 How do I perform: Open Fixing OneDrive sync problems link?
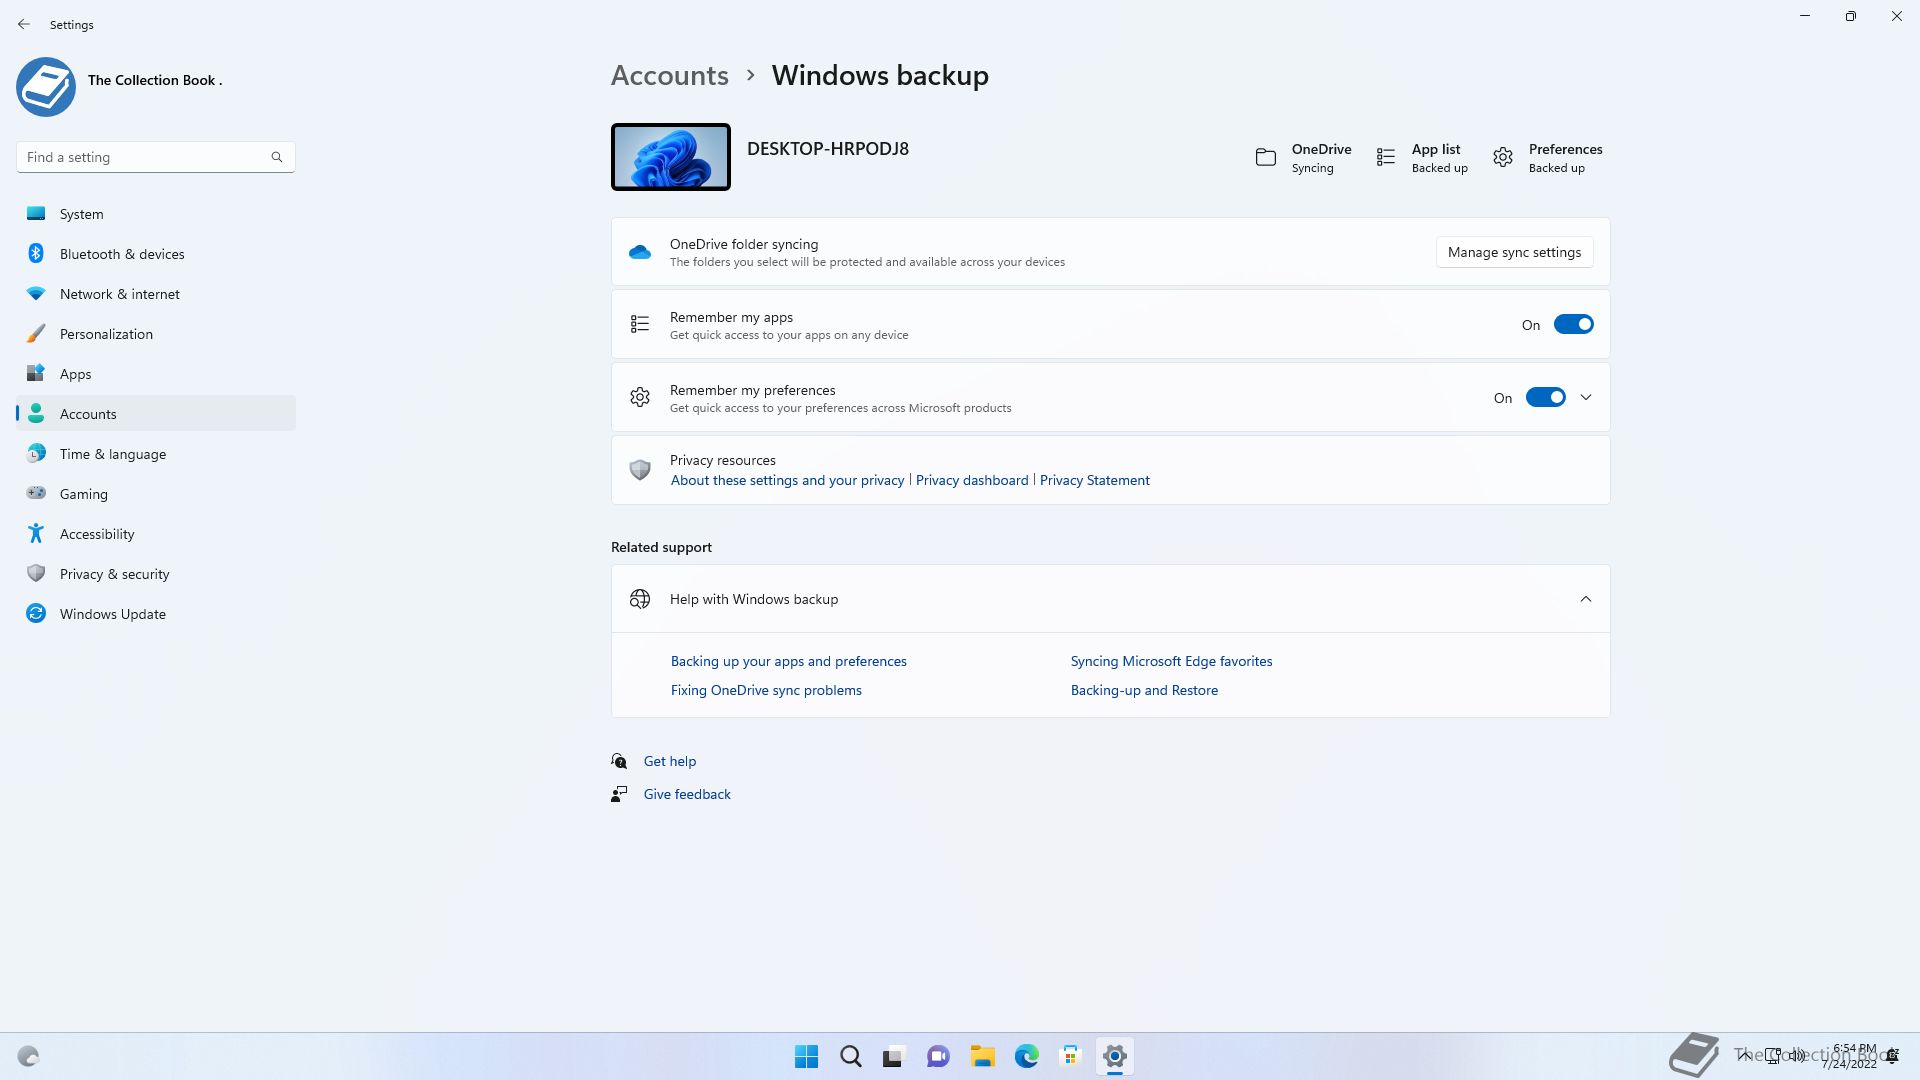point(766,690)
